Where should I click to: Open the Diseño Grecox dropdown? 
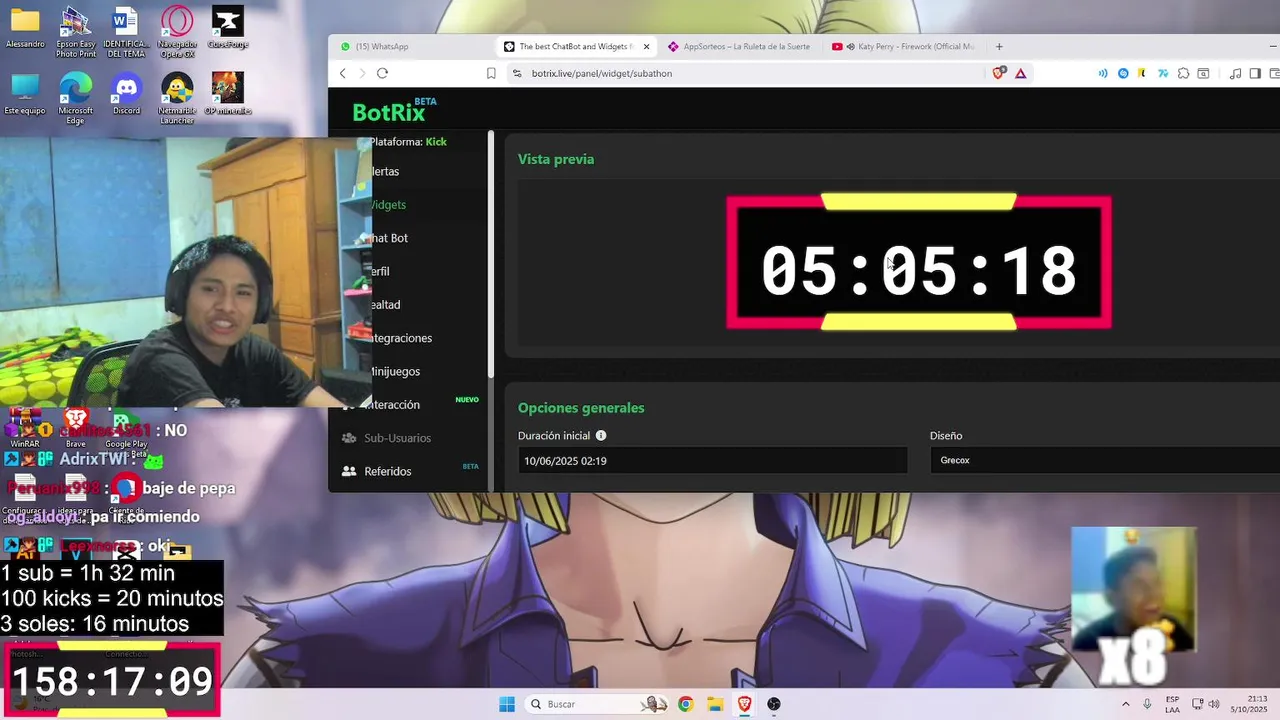(x=1105, y=460)
